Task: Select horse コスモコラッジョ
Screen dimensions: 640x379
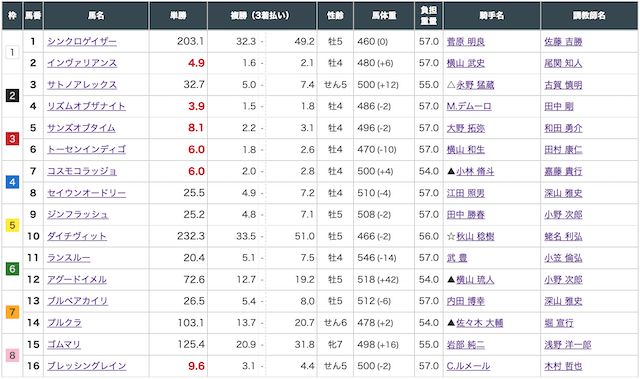Action: [x=82, y=171]
